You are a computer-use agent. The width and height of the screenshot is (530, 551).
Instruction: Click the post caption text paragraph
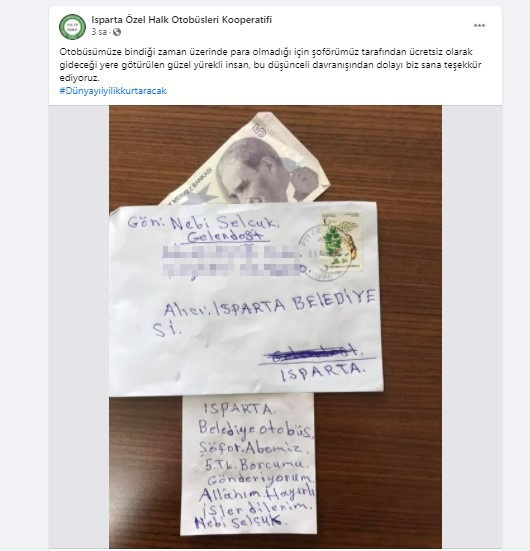(x=270, y=65)
